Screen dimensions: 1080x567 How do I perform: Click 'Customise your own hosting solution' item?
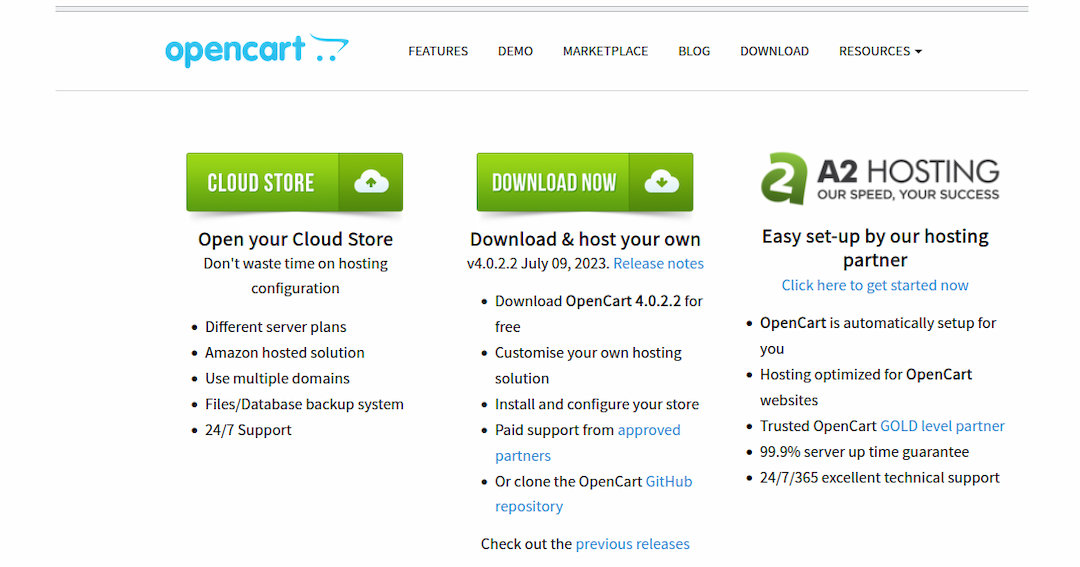click(588, 365)
